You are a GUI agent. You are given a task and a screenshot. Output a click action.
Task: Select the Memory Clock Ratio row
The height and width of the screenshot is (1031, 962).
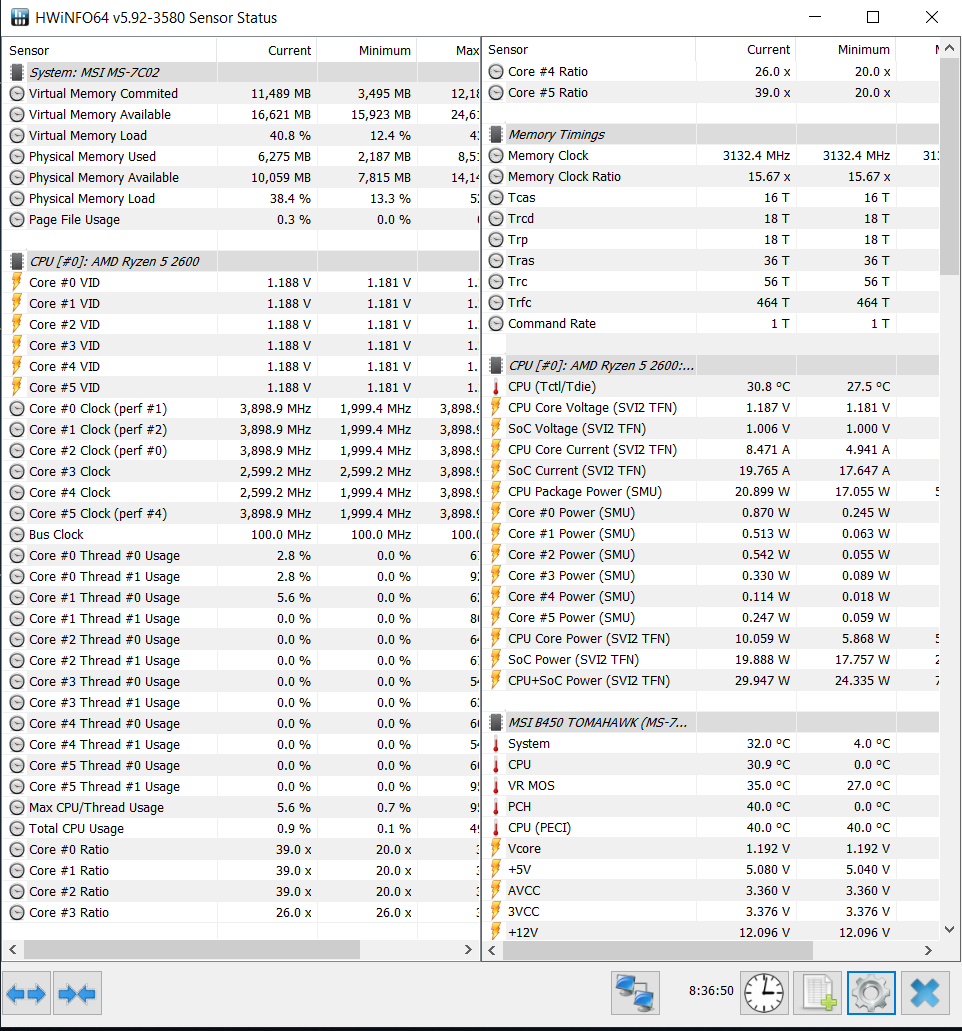711,177
